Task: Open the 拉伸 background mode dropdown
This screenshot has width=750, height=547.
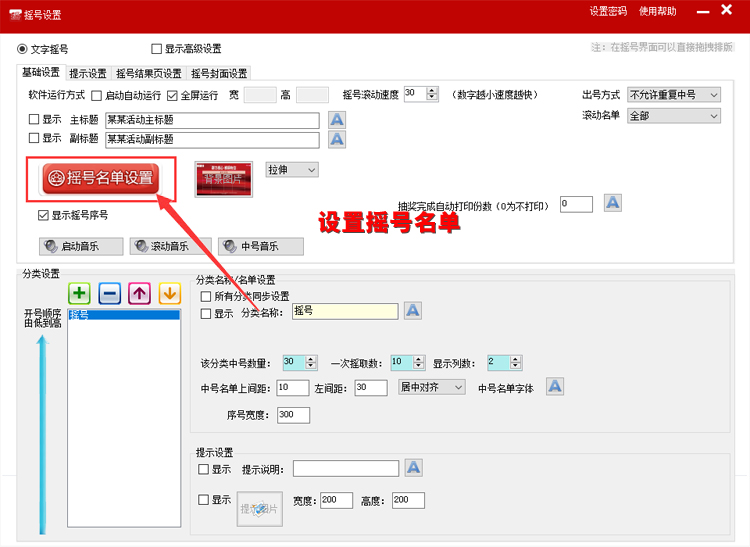Action: click(x=292, y=170)
